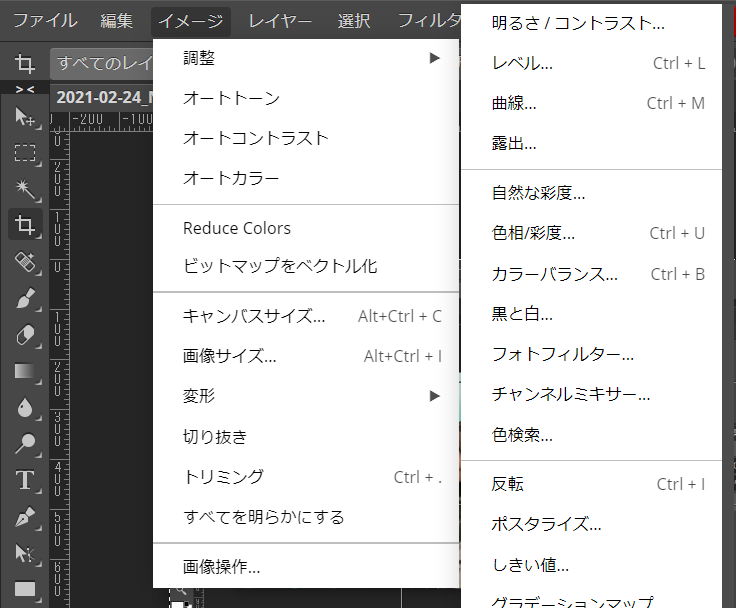Open 露出 adjustment
Screen dimensions: 736x608
click(x=591, y=143)
